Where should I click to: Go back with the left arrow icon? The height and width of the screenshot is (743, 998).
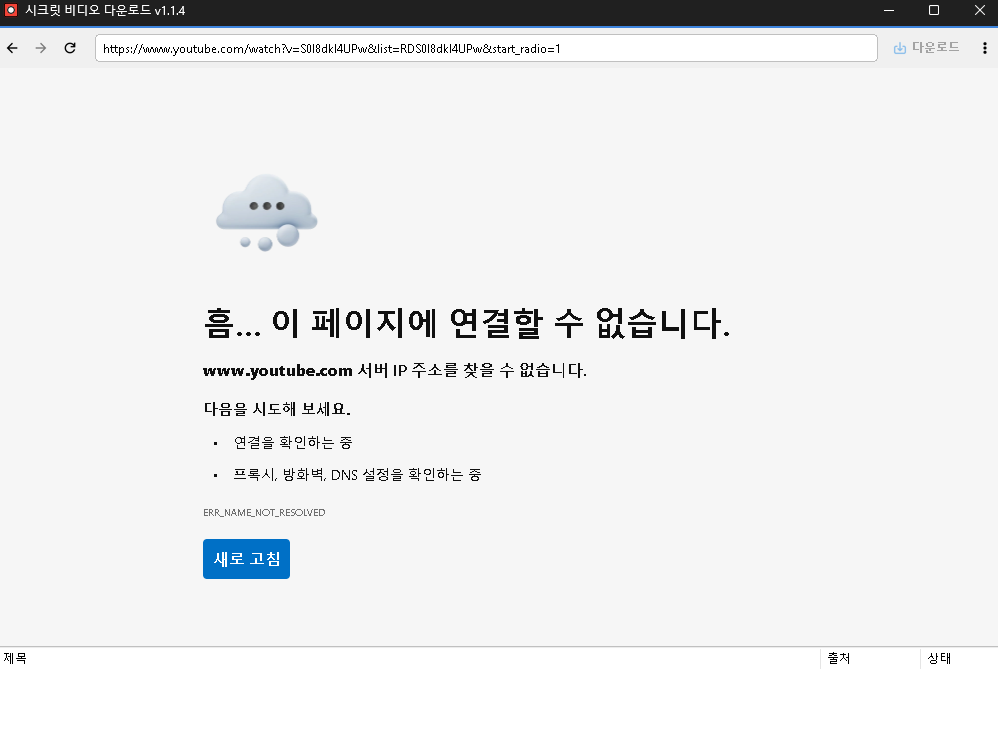click(12, 48)
